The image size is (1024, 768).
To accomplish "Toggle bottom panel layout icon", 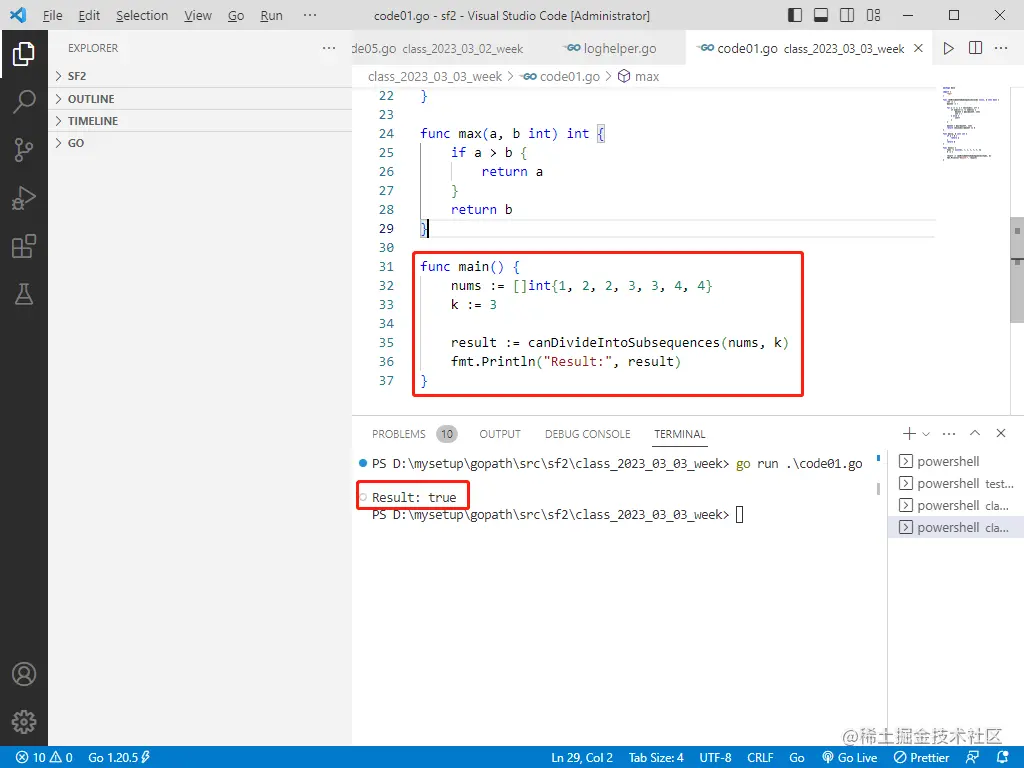I will (821, 15).
